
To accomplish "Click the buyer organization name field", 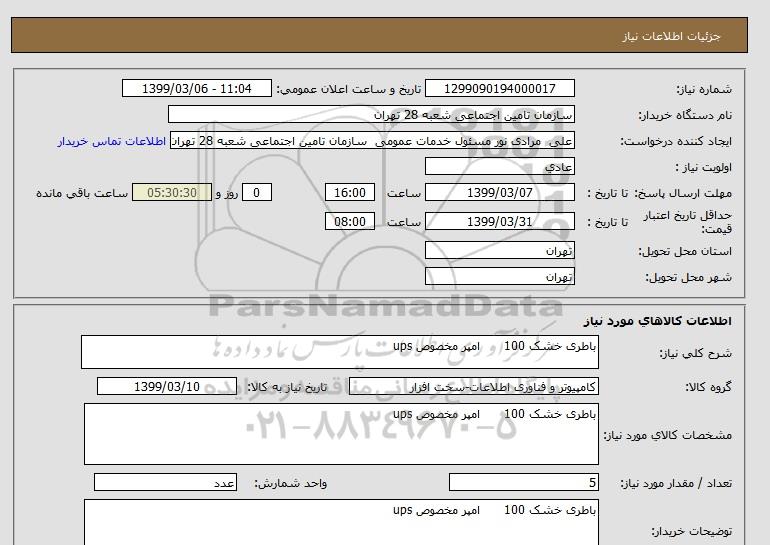I will pyautogui.click(x=371, y=114).
